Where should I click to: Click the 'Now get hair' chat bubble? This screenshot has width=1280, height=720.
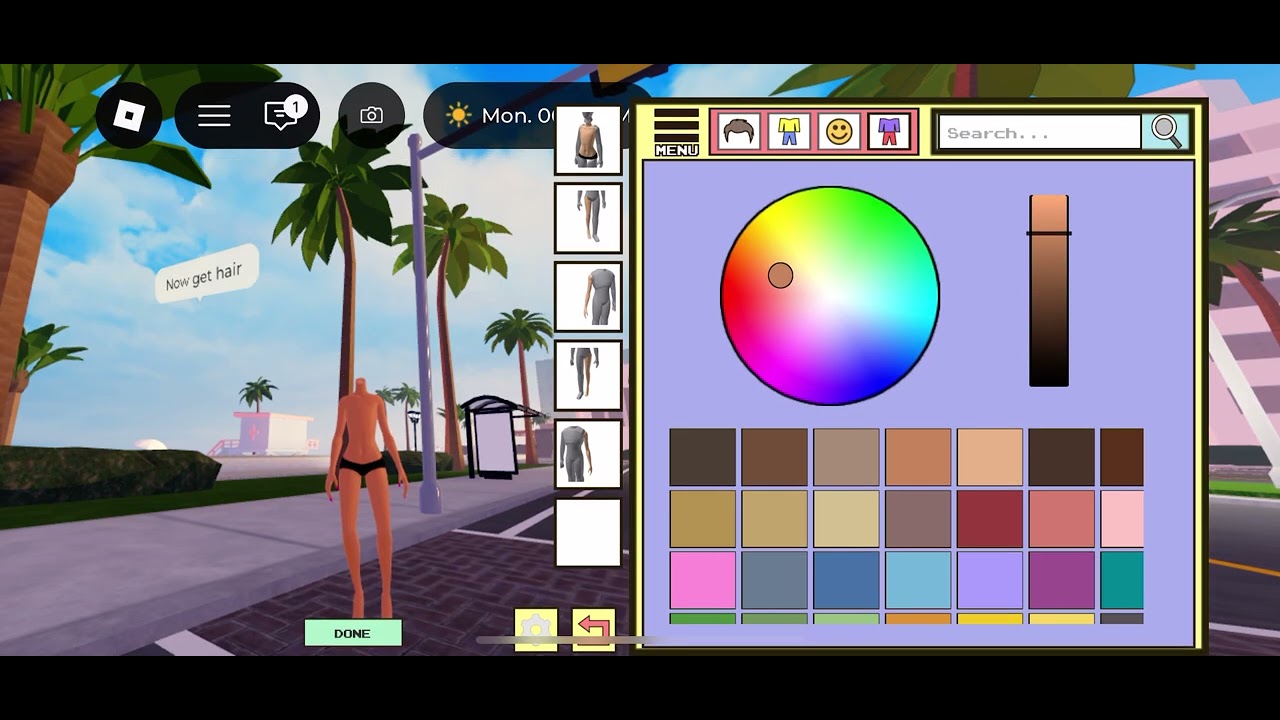[x=204, y=274]
